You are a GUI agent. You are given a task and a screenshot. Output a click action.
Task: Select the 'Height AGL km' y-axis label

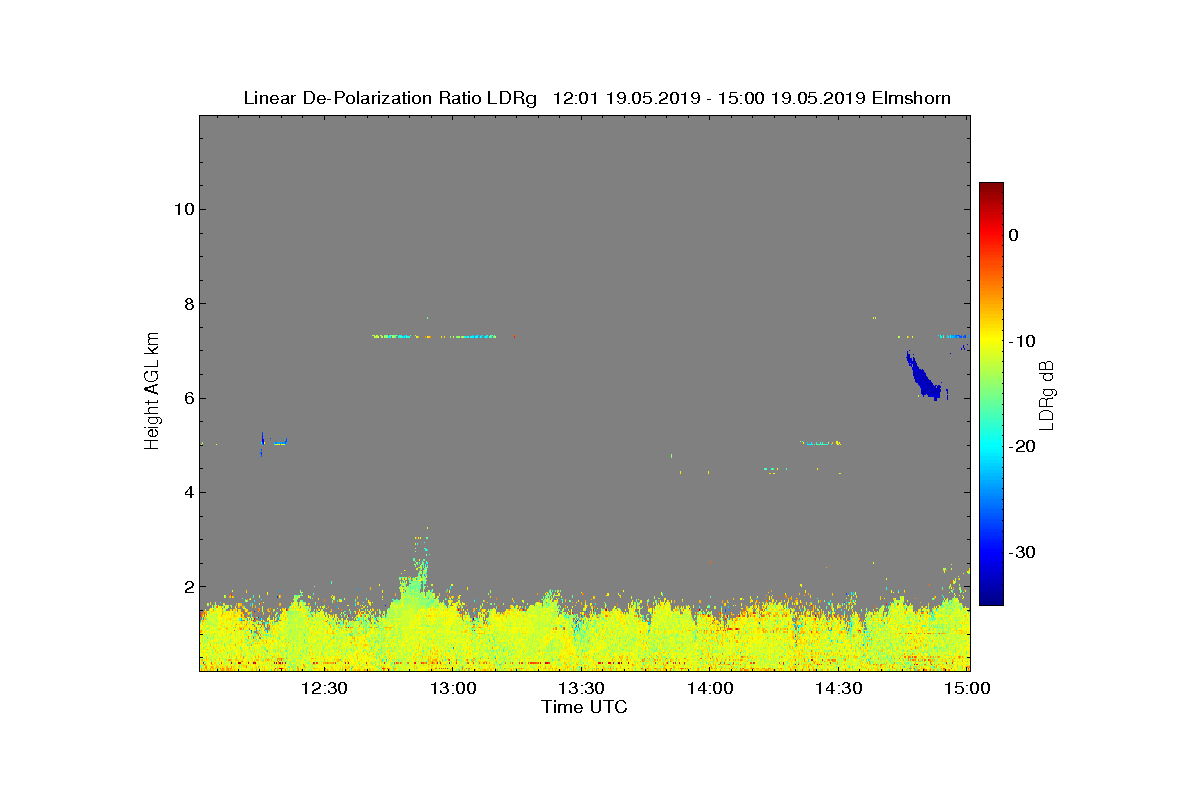click(152, 391)
